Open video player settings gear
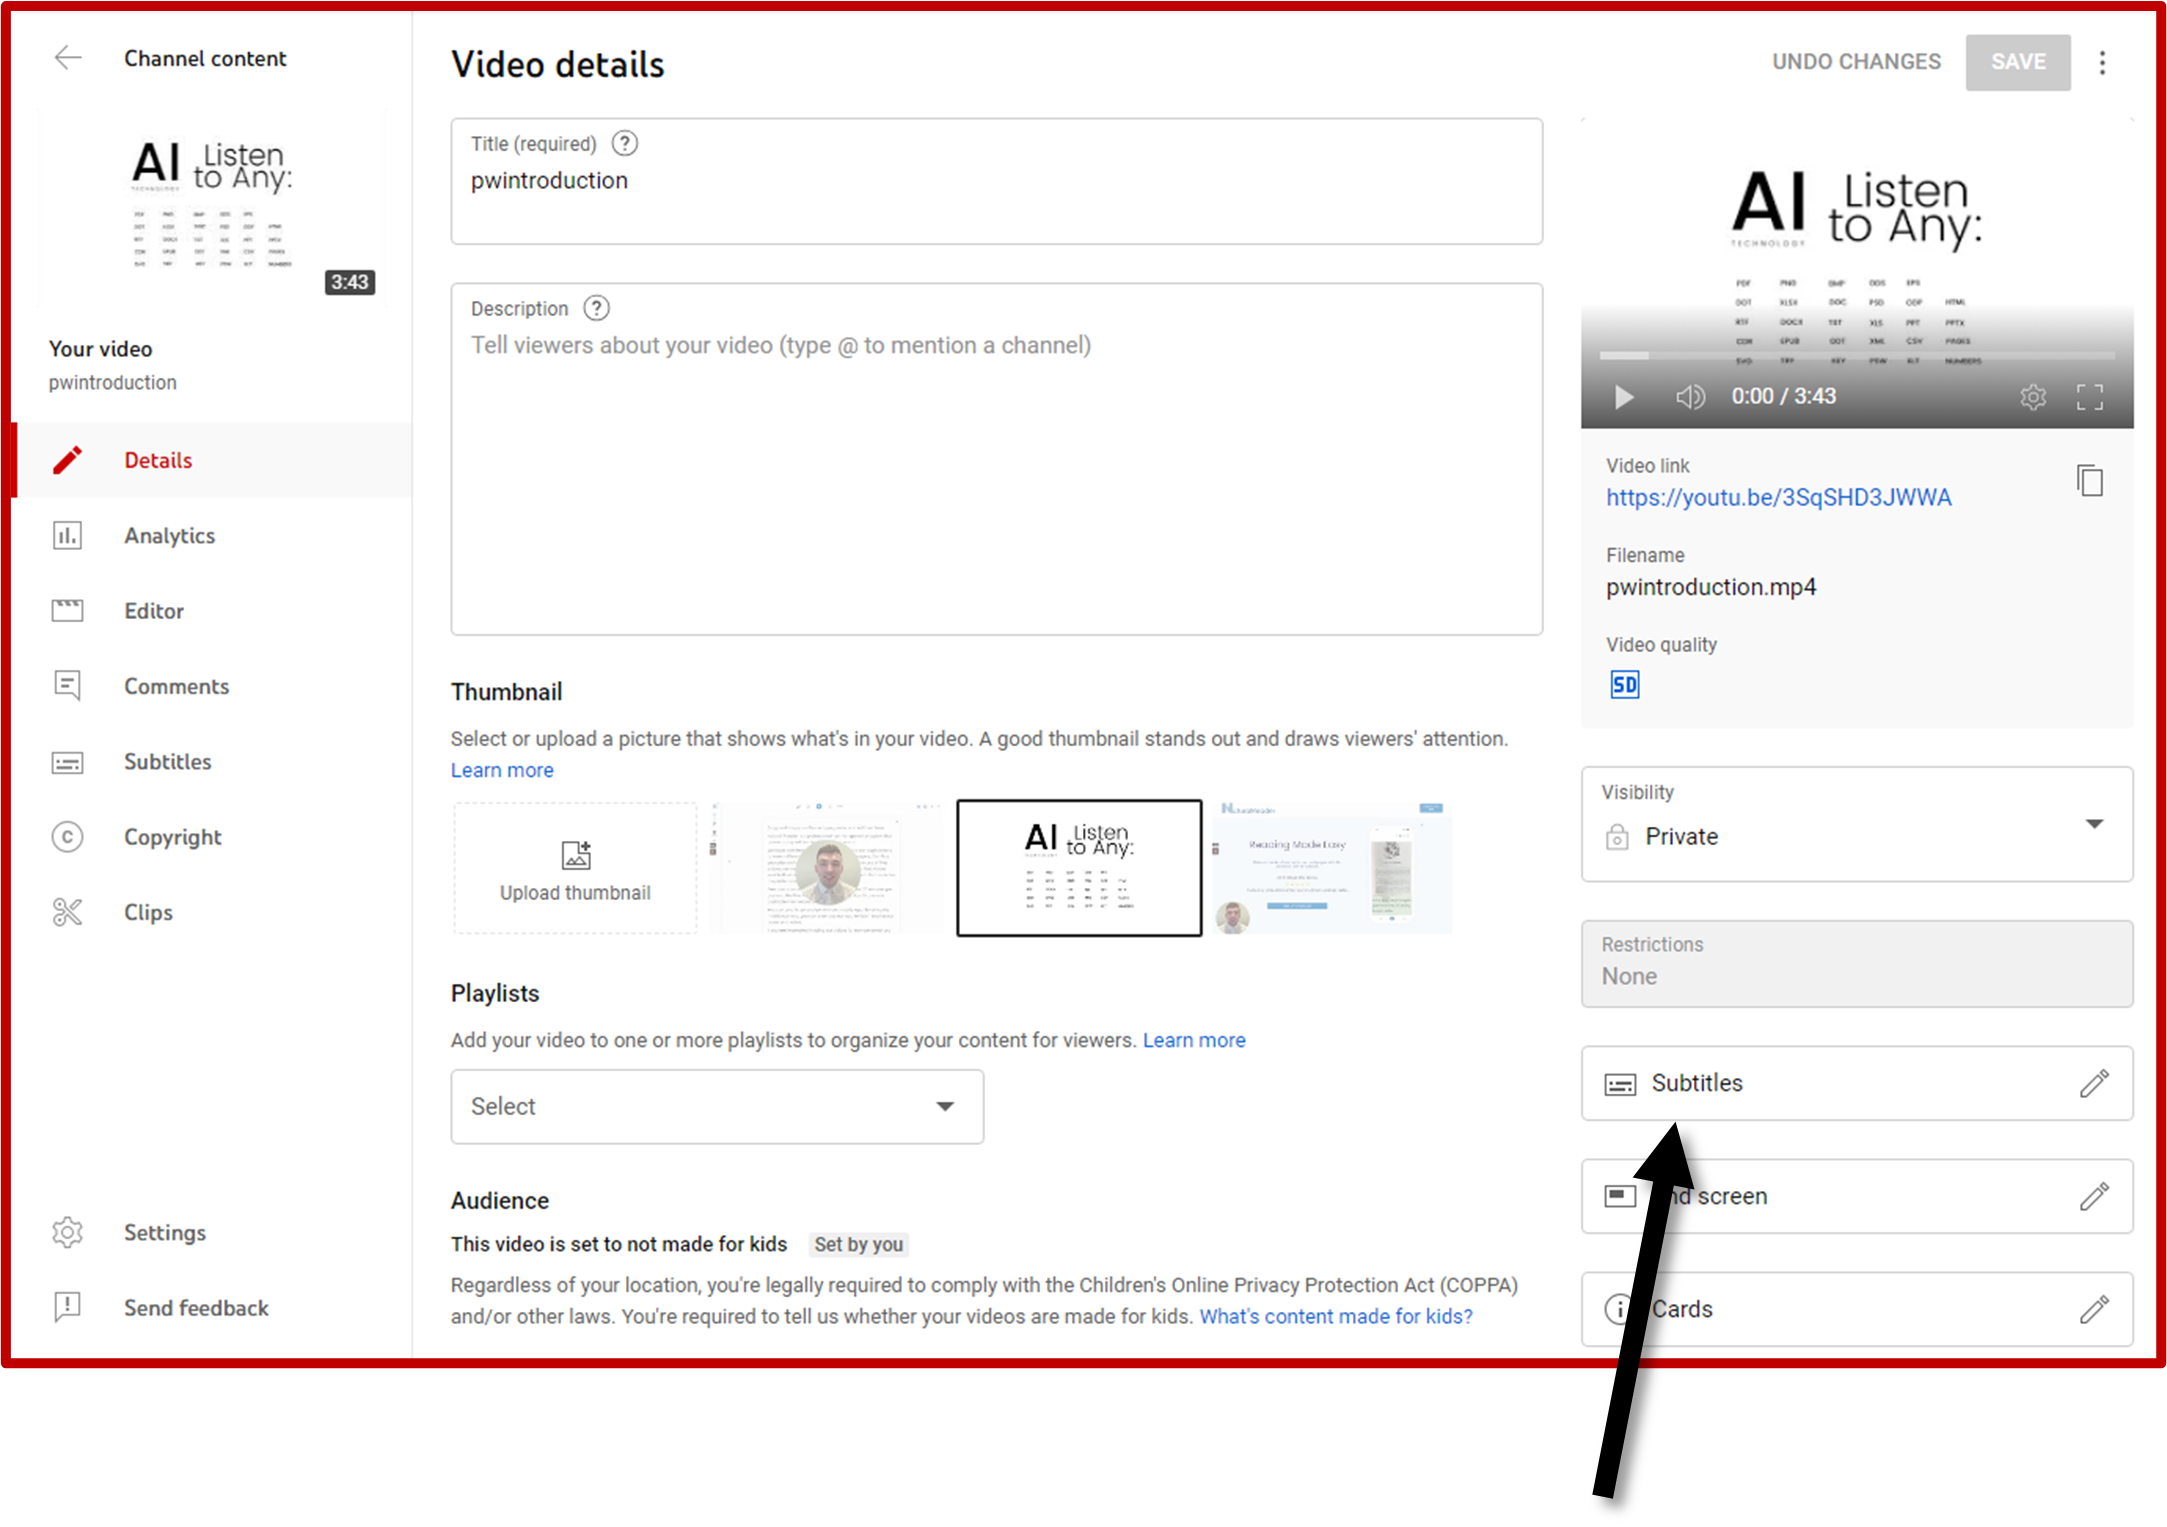Screen dimensions: 2167x1527 (2032, 397)
